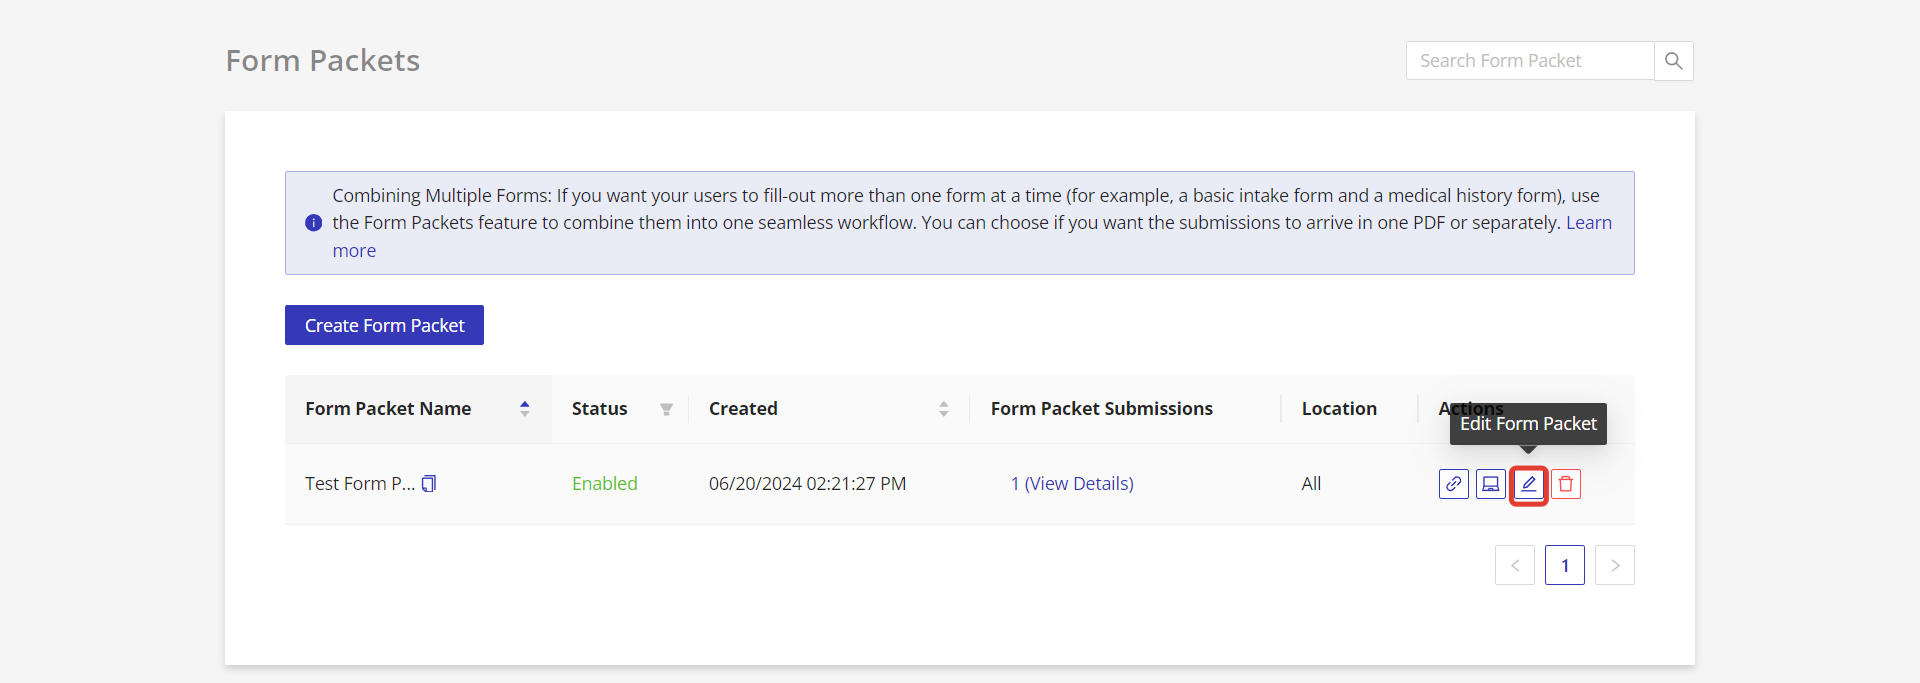
Task: Click the blue info icon in banner
Action: (313, 223)
